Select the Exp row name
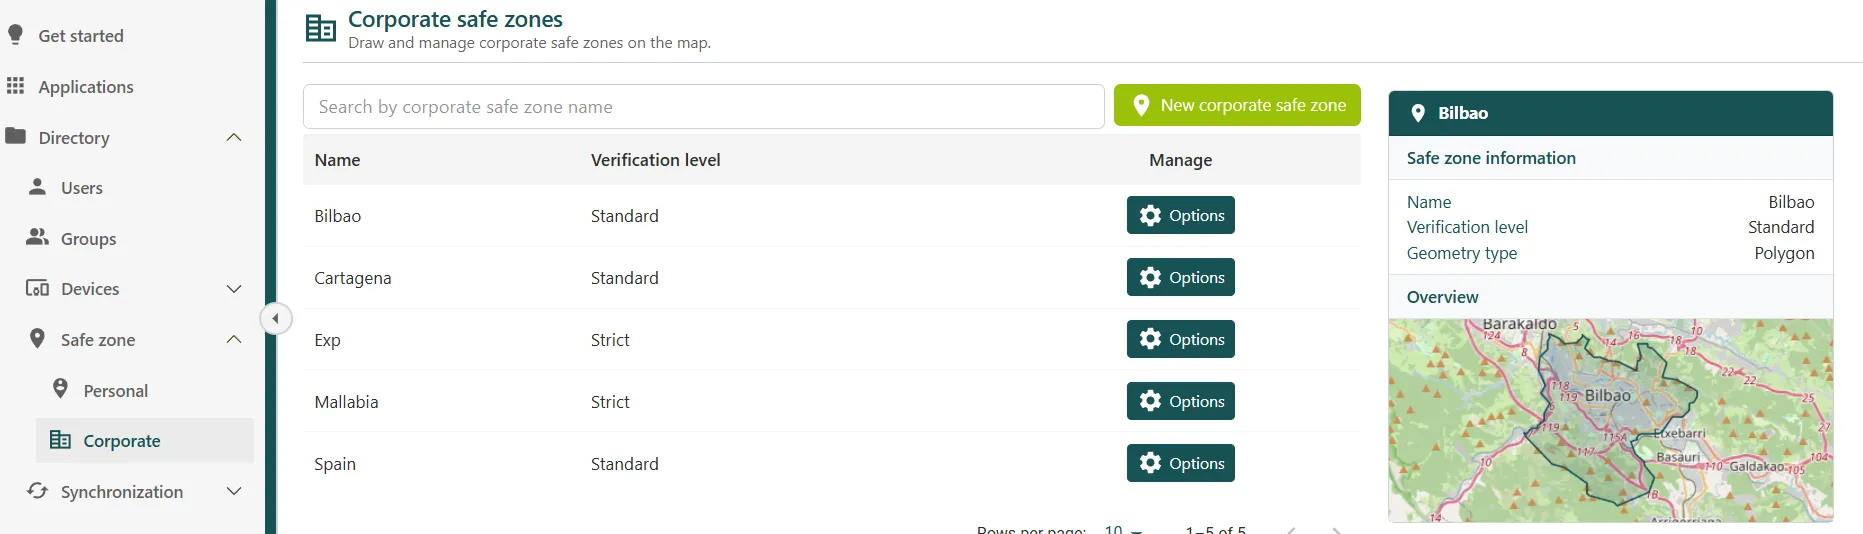This screenshot has height=534, width=1863. tap(327, 340)
